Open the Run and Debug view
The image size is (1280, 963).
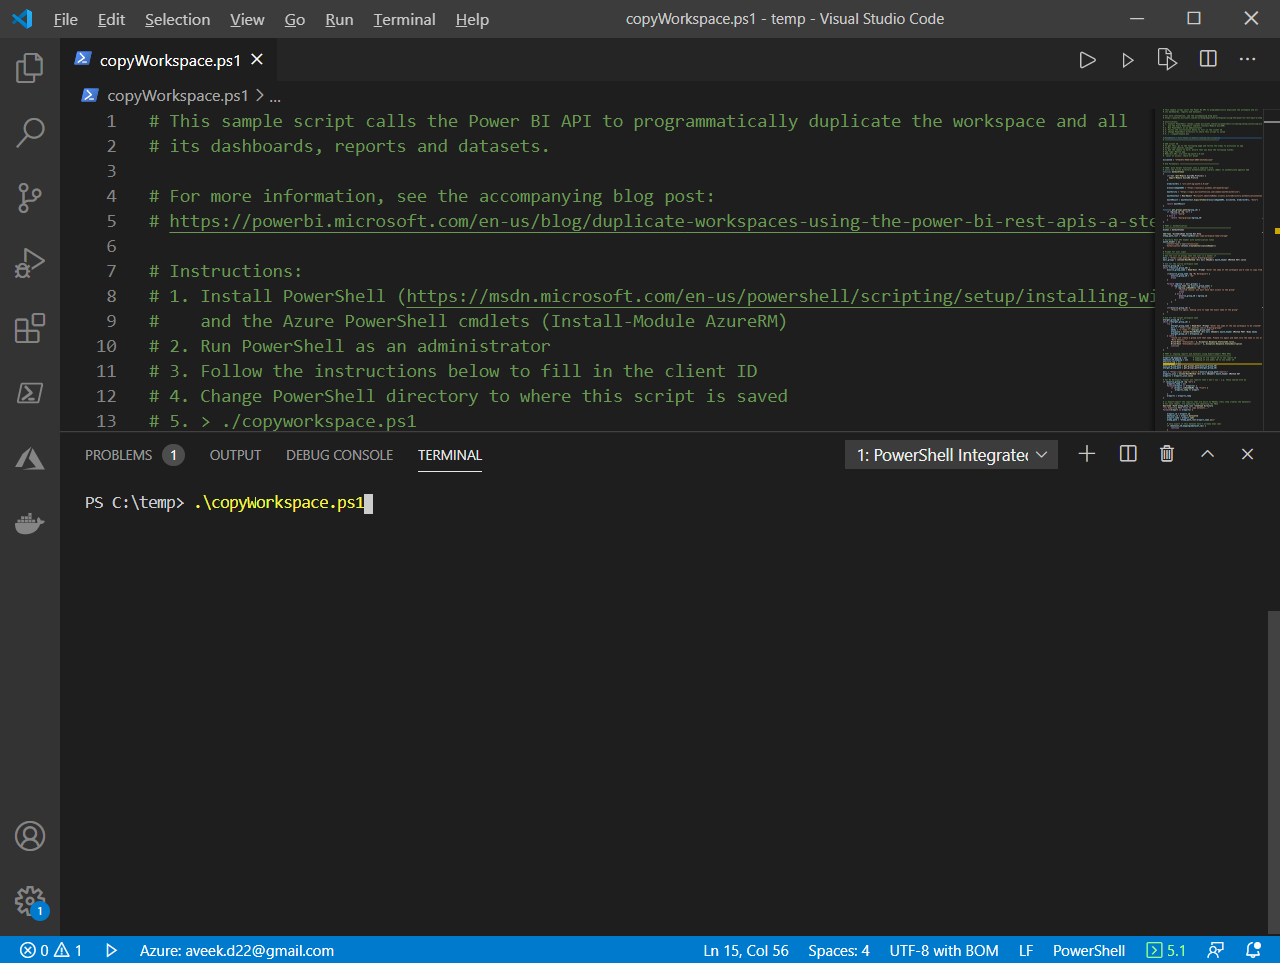point(30,263)
